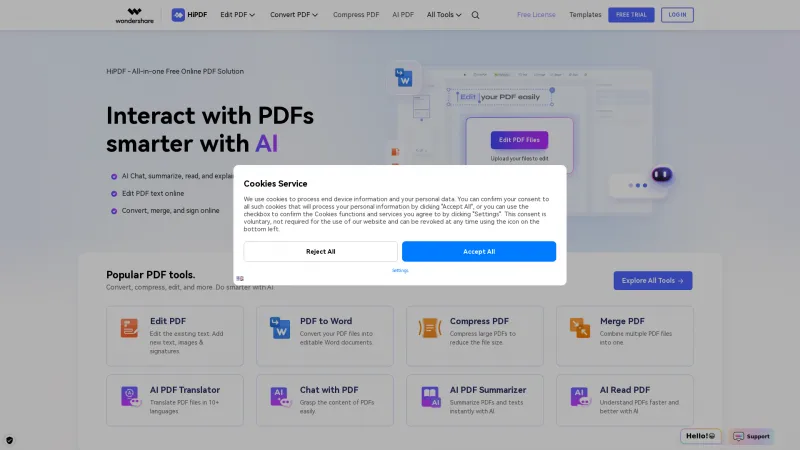Click 'Convert, merge, and sign online' text
The height and width of the screenshot is (450, 800).
coord(170,210)
